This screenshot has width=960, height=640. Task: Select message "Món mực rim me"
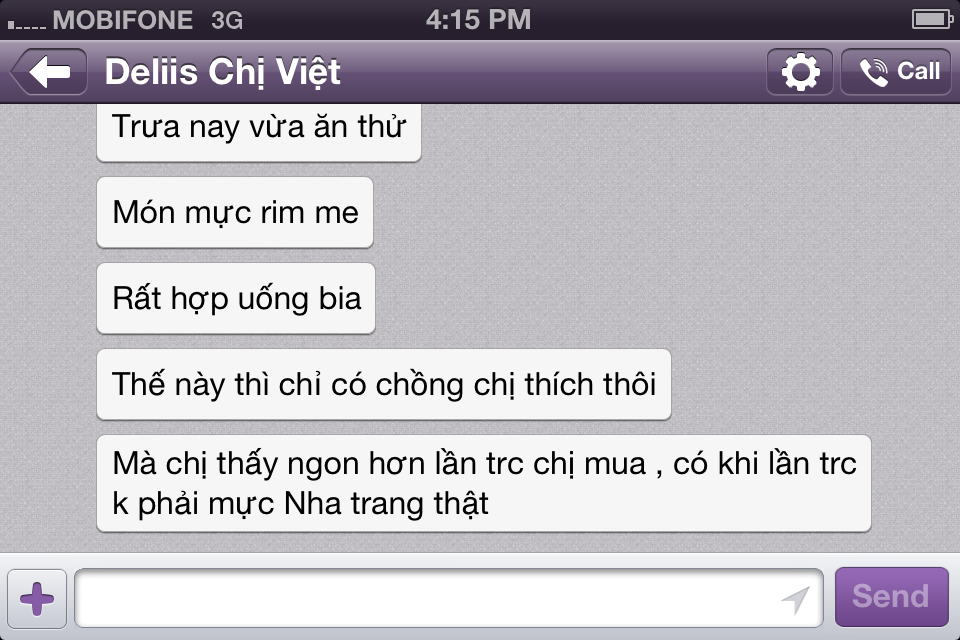[235, 213]
